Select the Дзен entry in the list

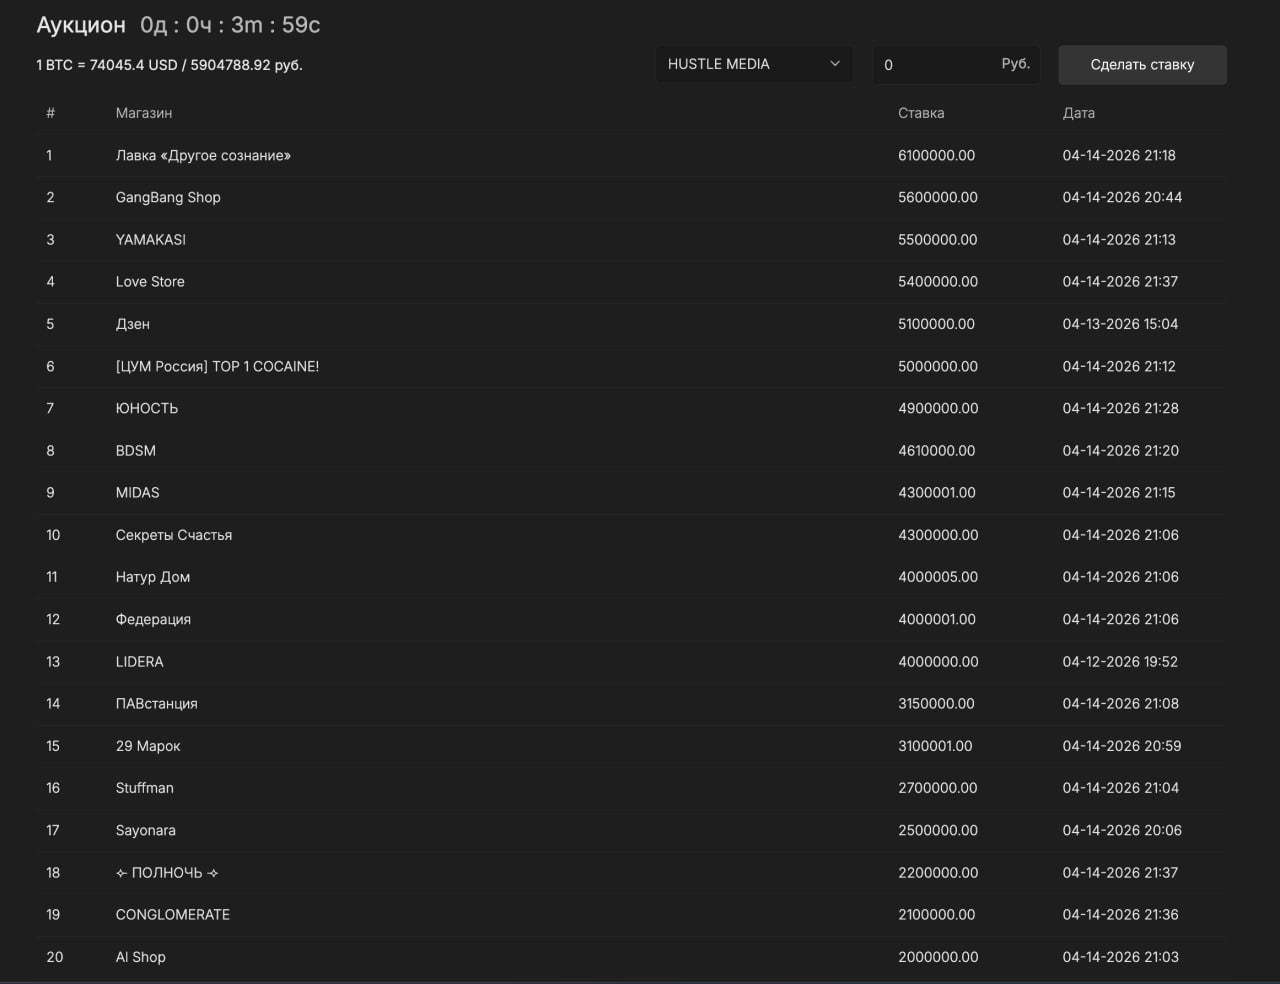tap(132, 324)
